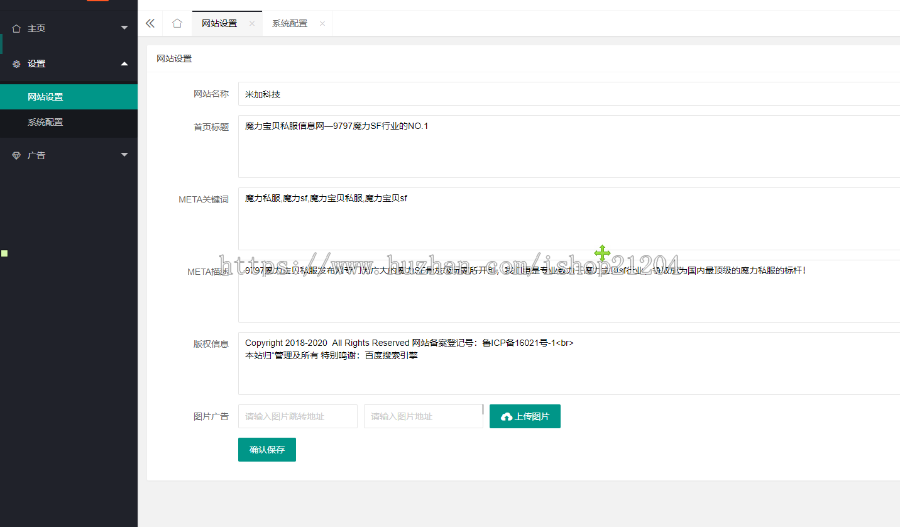Switch to the 网站设置 tab
This screenshot has height=527, width=900.
[219, 24]
